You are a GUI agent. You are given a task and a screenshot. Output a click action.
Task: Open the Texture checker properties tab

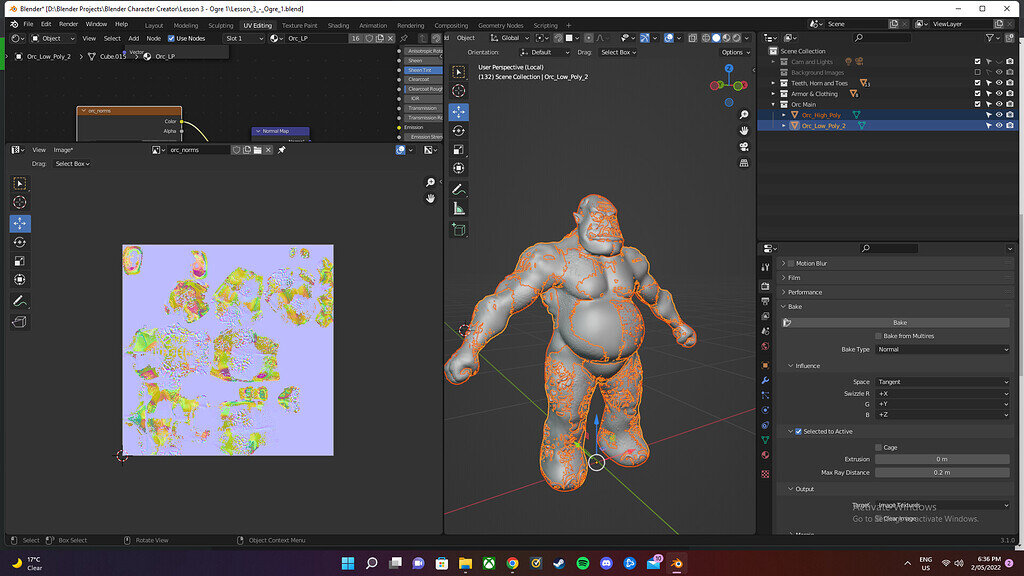coord(765,474)
